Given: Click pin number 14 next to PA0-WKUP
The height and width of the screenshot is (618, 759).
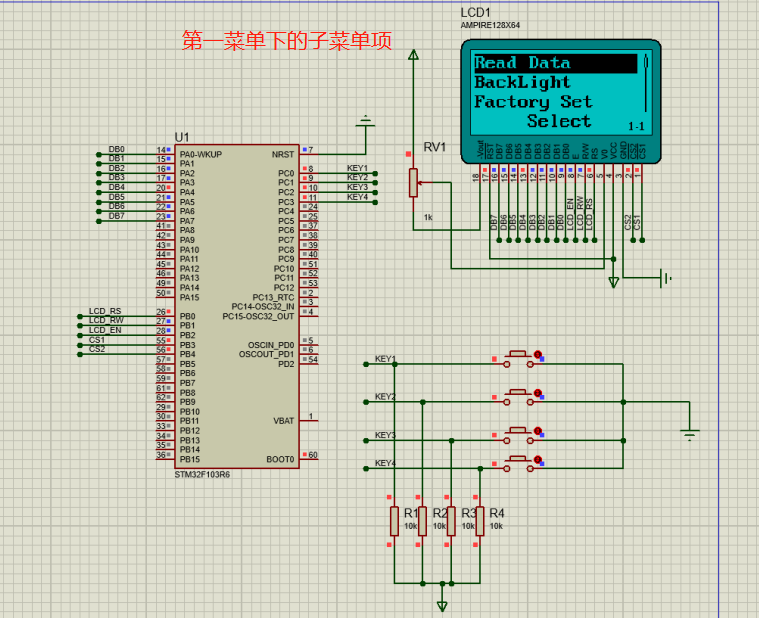Looking at the screenshot, I should click(161, 150).
